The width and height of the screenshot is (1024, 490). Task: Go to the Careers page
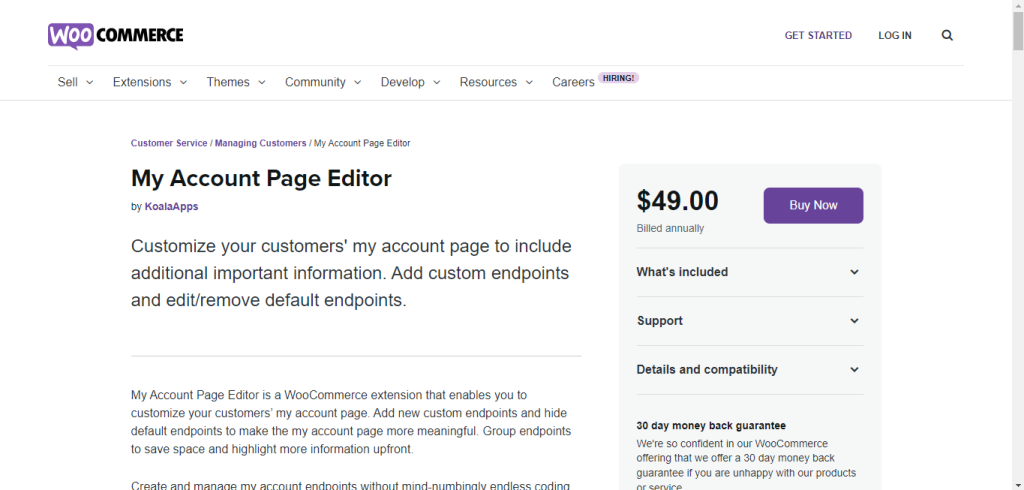click(573, 82)
